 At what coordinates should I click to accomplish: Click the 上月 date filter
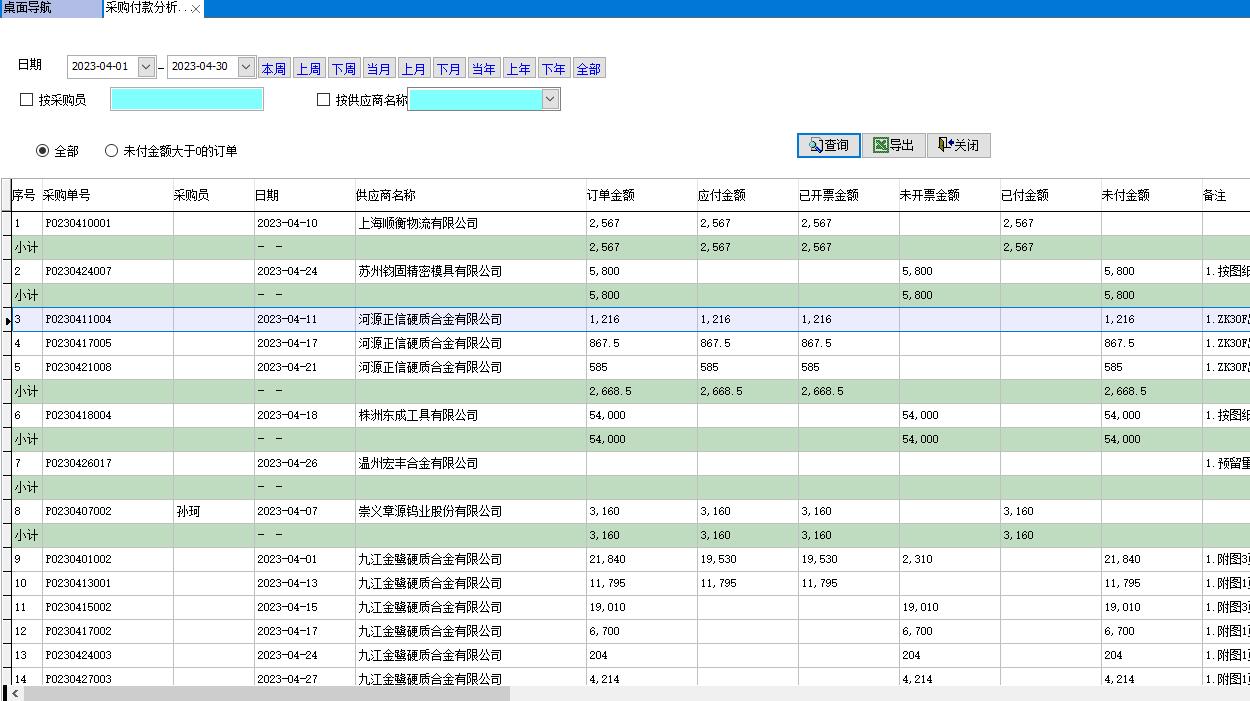(x=414, y=67)
